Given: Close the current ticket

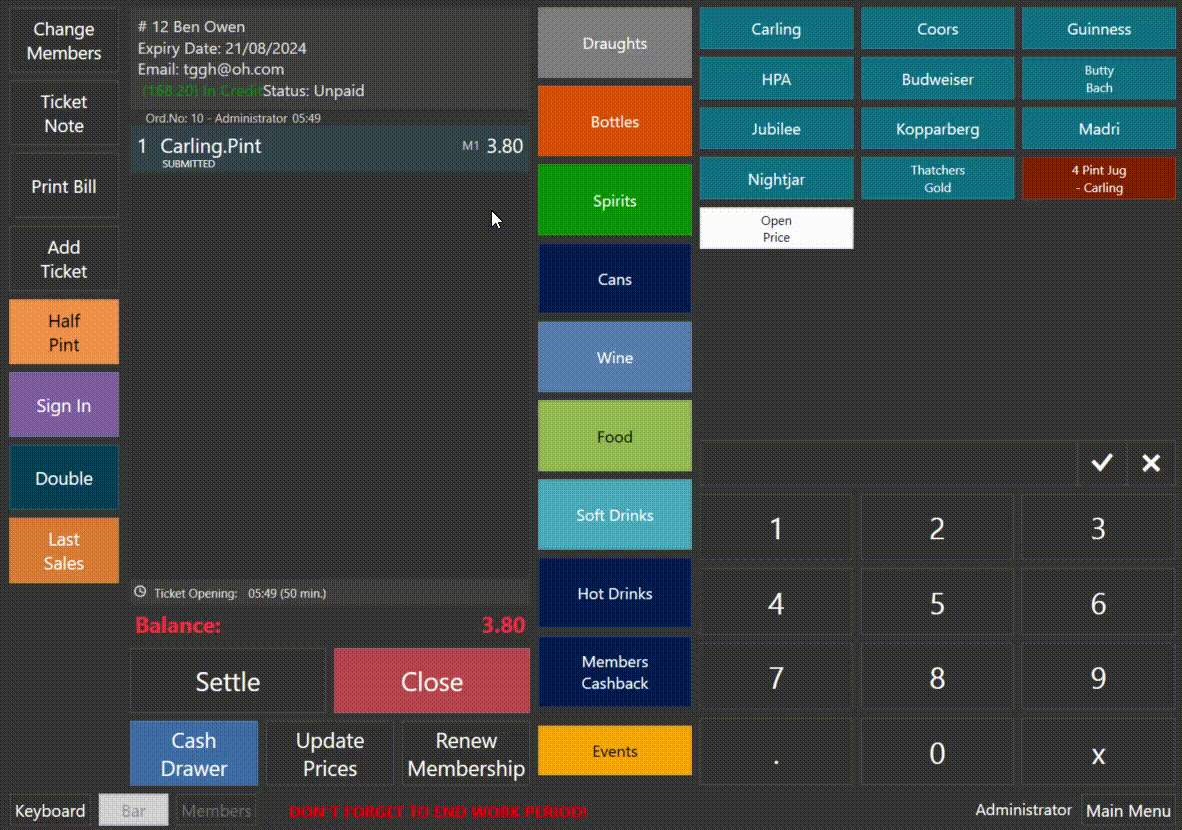Looking at the screenshot, I should [431, 682].
